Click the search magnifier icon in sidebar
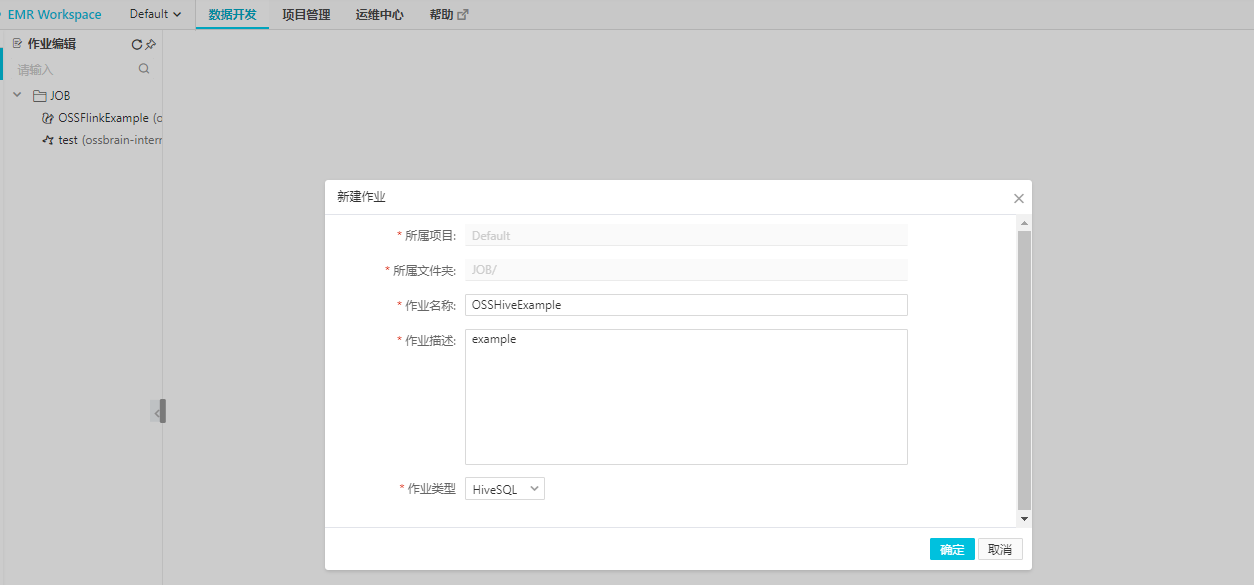The height and width of the screenshot is (585, 1254). tap(144, 69)
